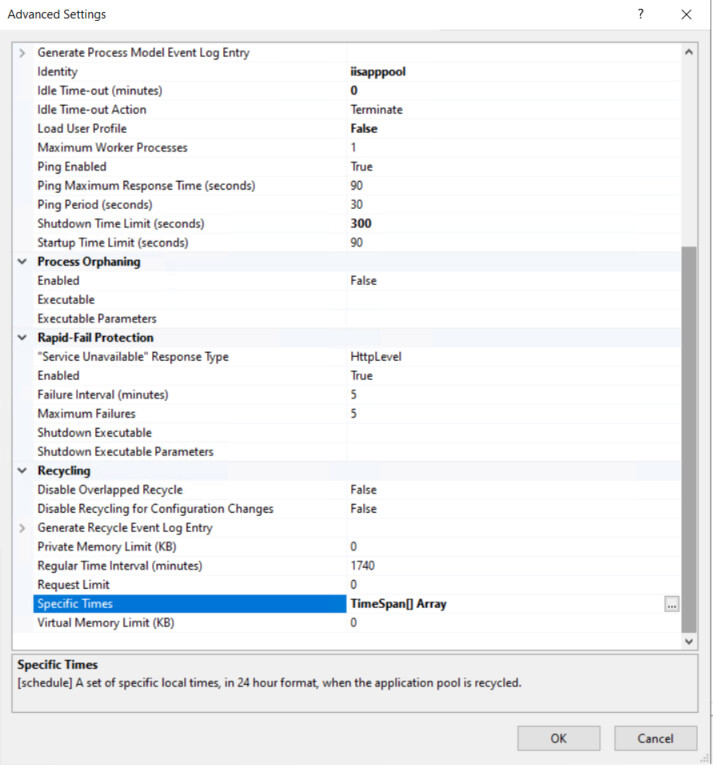The image size is (713, 765).
Task: Click the Help question mark icon
Action: (640, 14)
